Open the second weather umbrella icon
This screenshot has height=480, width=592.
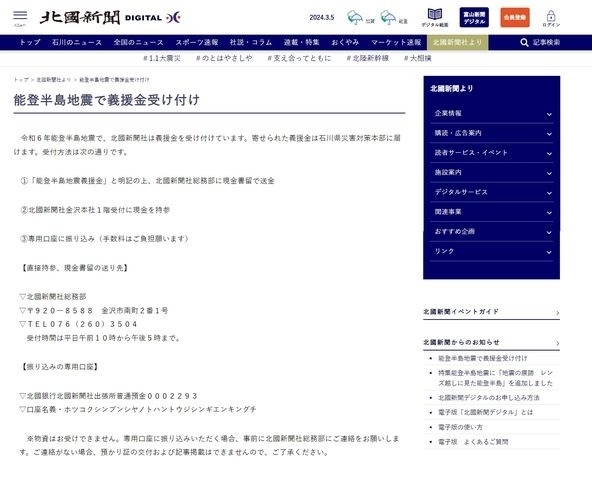pyautogui.click(x=388, y=18)
